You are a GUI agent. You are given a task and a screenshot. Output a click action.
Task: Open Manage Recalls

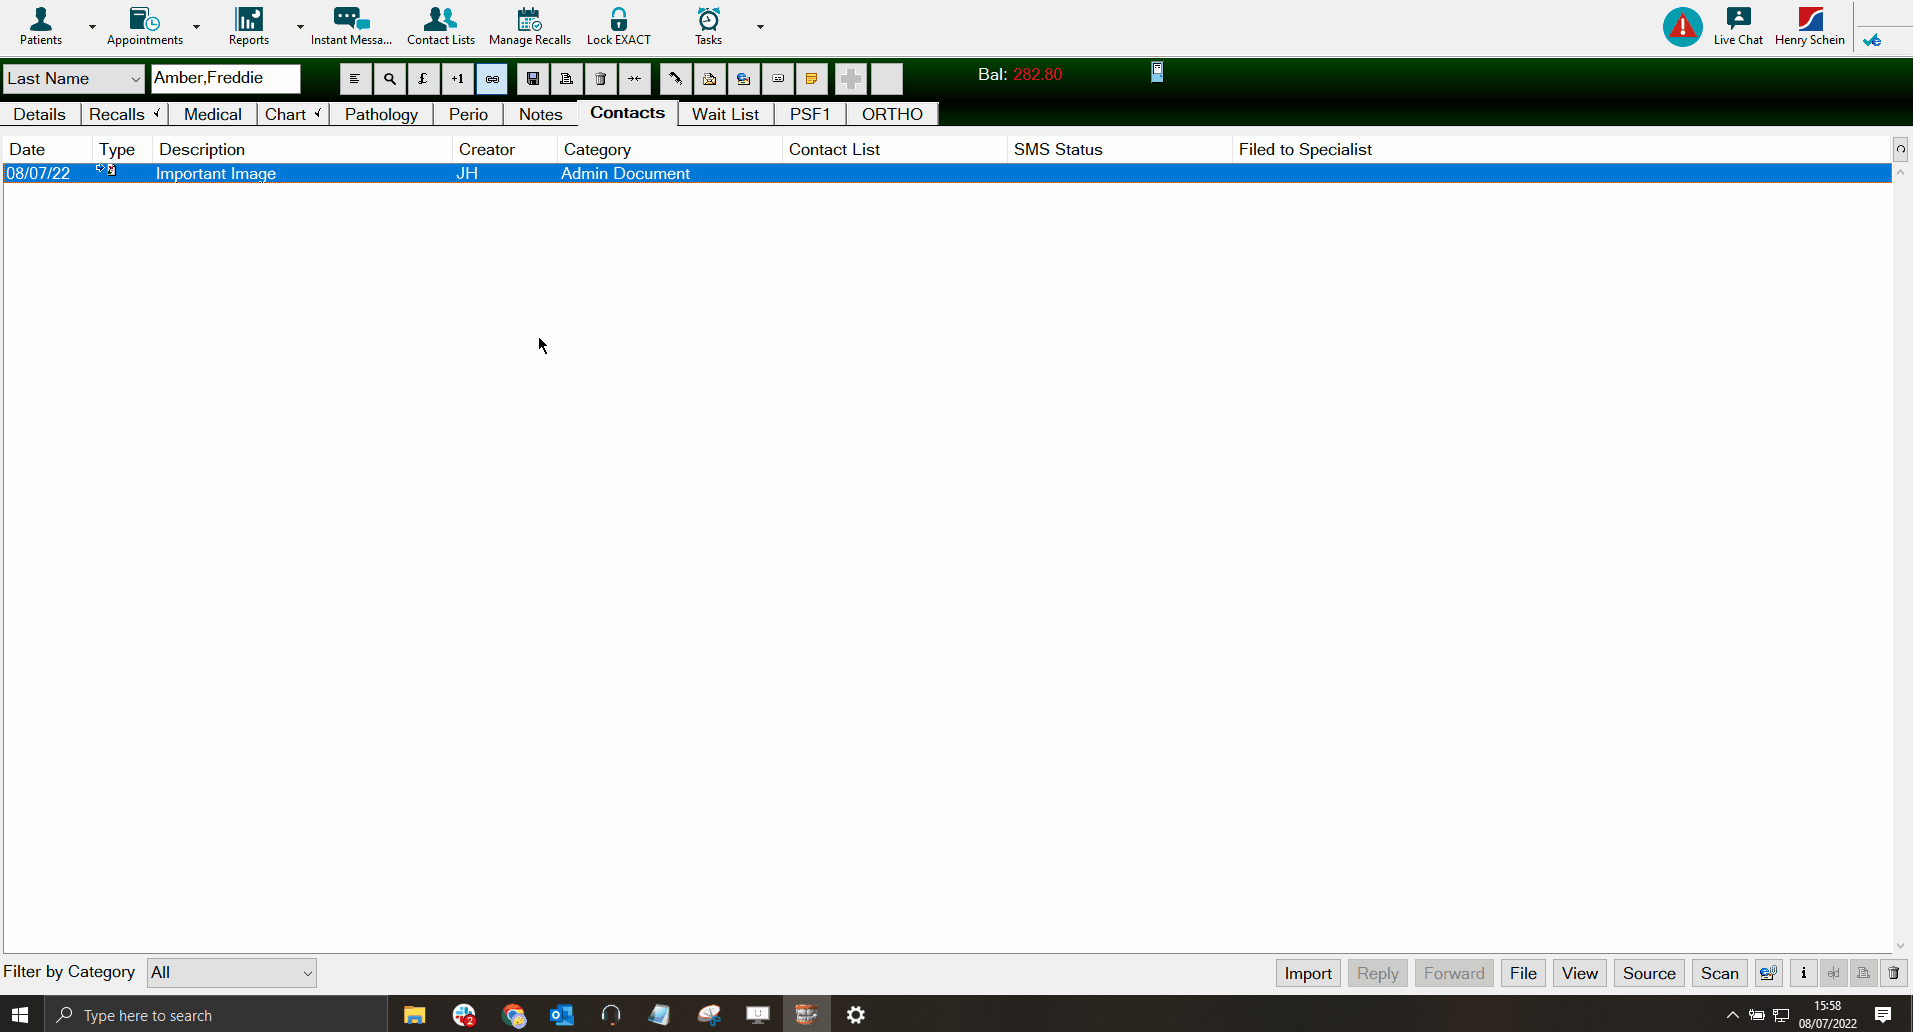coord(530,26)
